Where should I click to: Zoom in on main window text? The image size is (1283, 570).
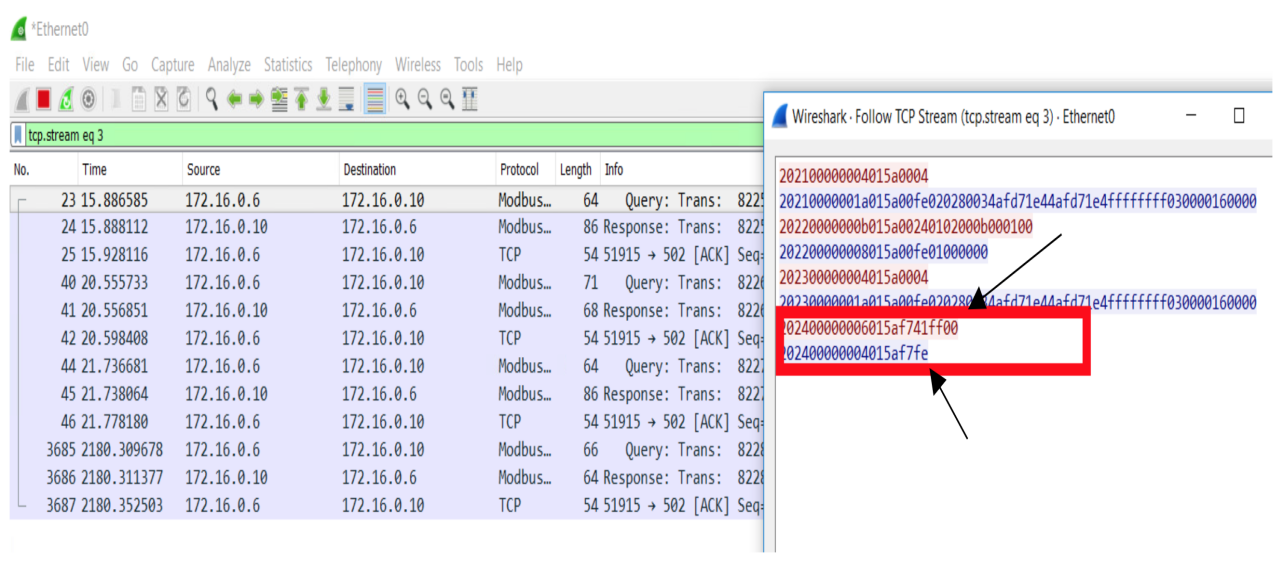pos(403,99)
